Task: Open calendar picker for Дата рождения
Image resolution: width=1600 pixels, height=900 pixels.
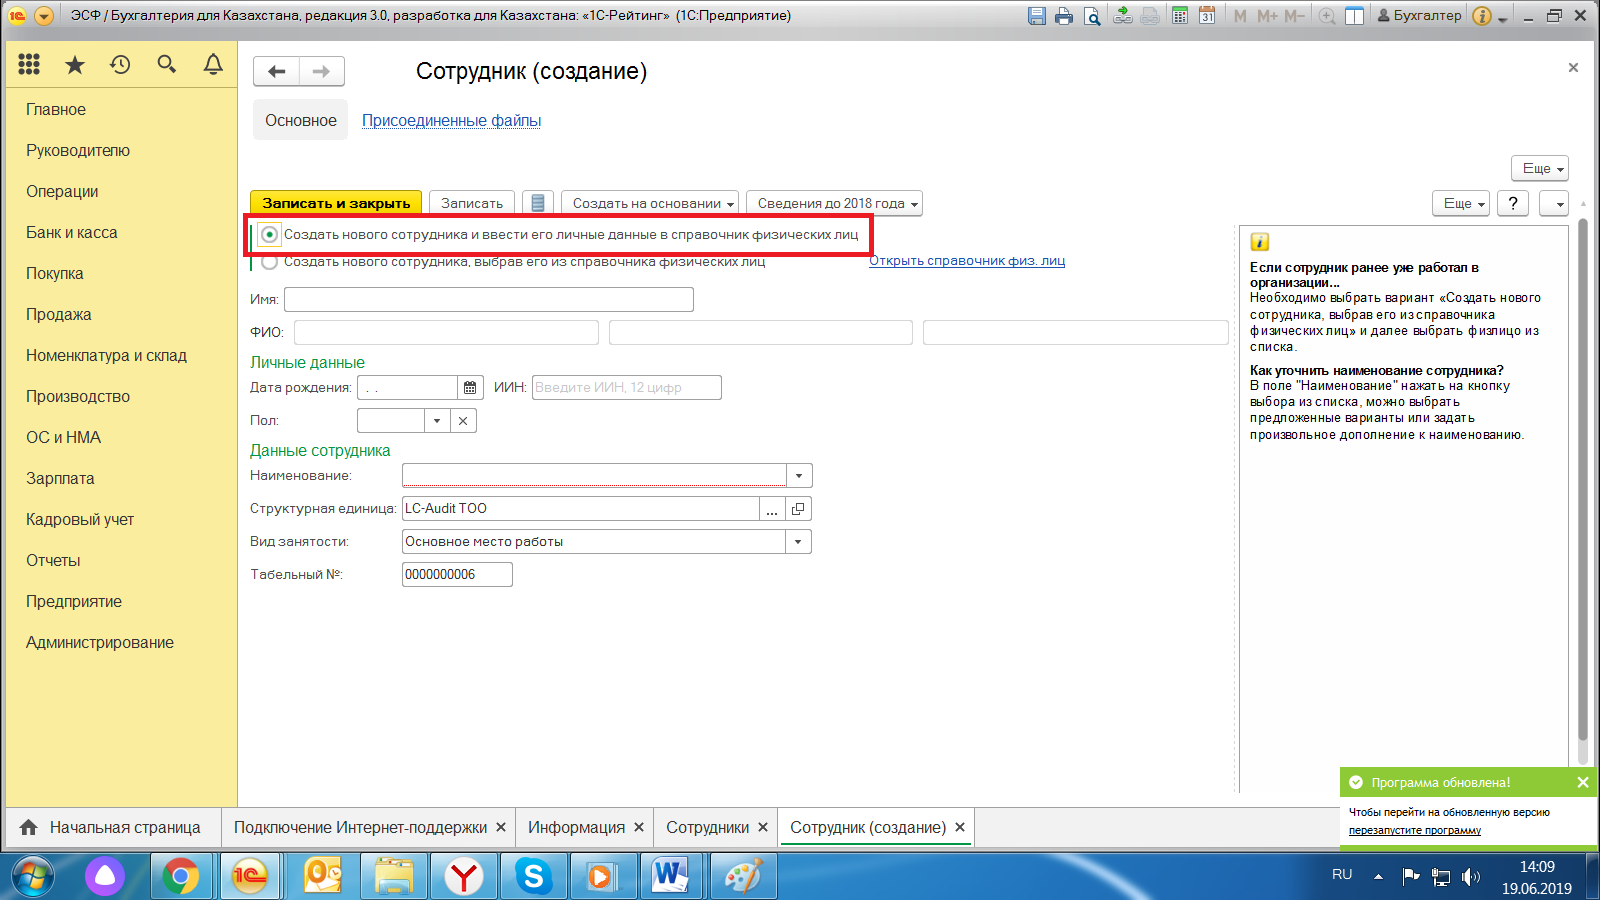Action: click(470, 388)
